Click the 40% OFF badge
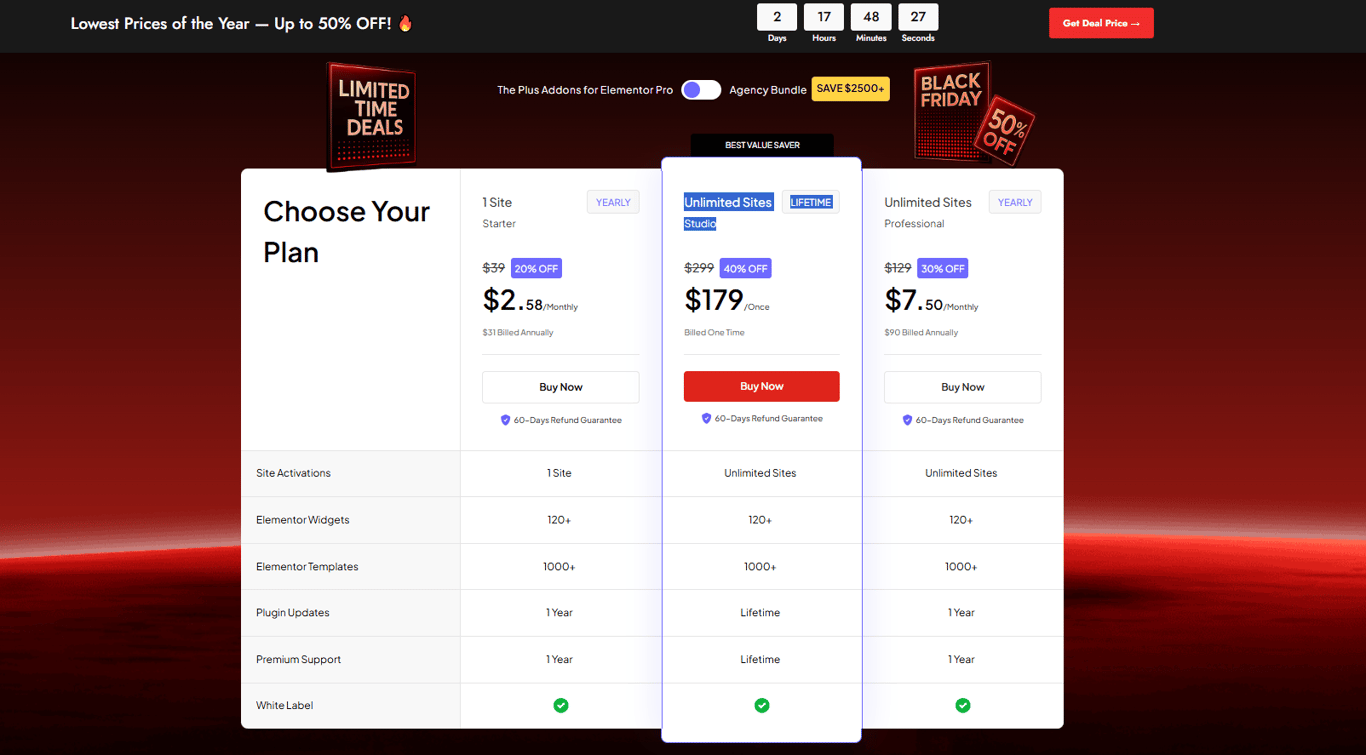 point(745,268)
